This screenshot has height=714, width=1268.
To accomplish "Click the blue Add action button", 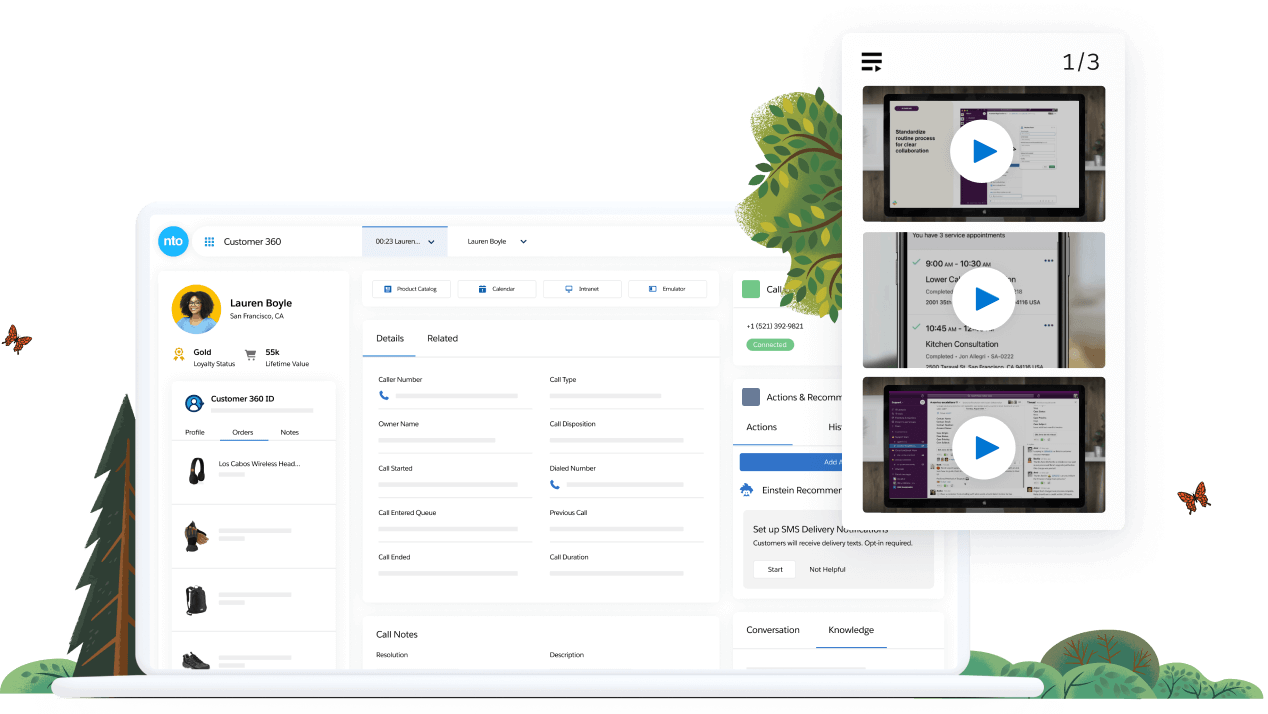I will pos(790,462).
